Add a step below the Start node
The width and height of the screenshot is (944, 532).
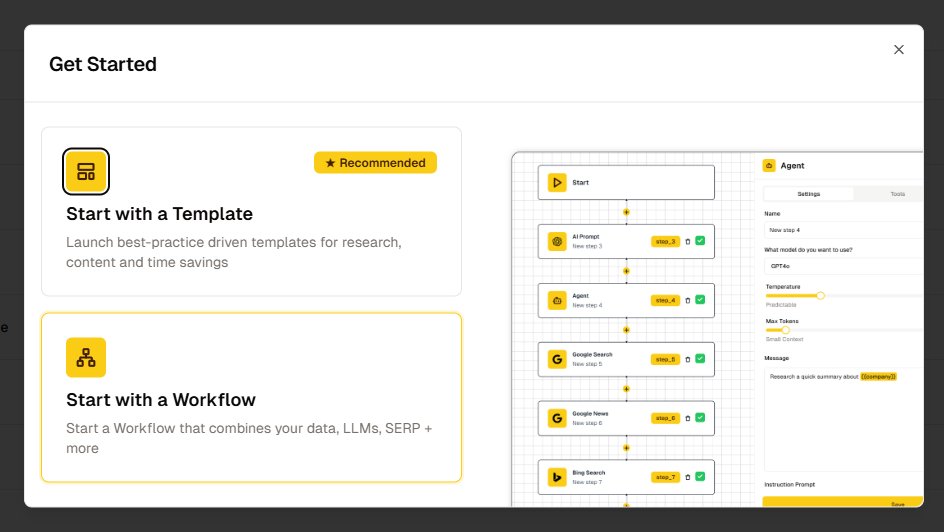[x=626, y=212]
